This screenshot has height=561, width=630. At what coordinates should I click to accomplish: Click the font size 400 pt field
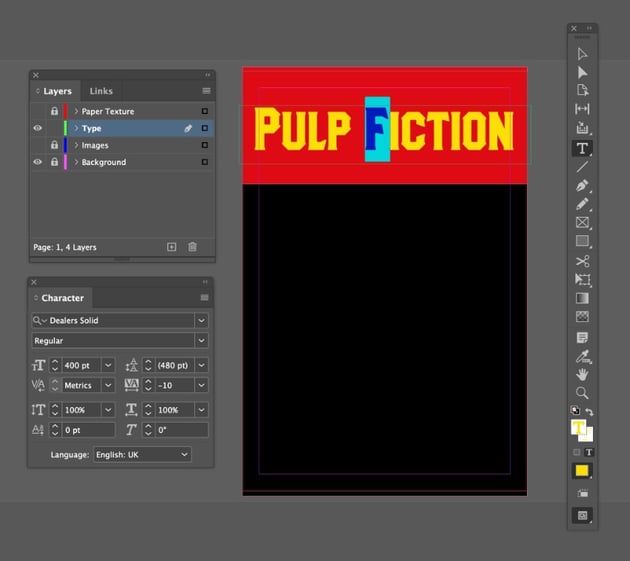[x=82, y=365]
